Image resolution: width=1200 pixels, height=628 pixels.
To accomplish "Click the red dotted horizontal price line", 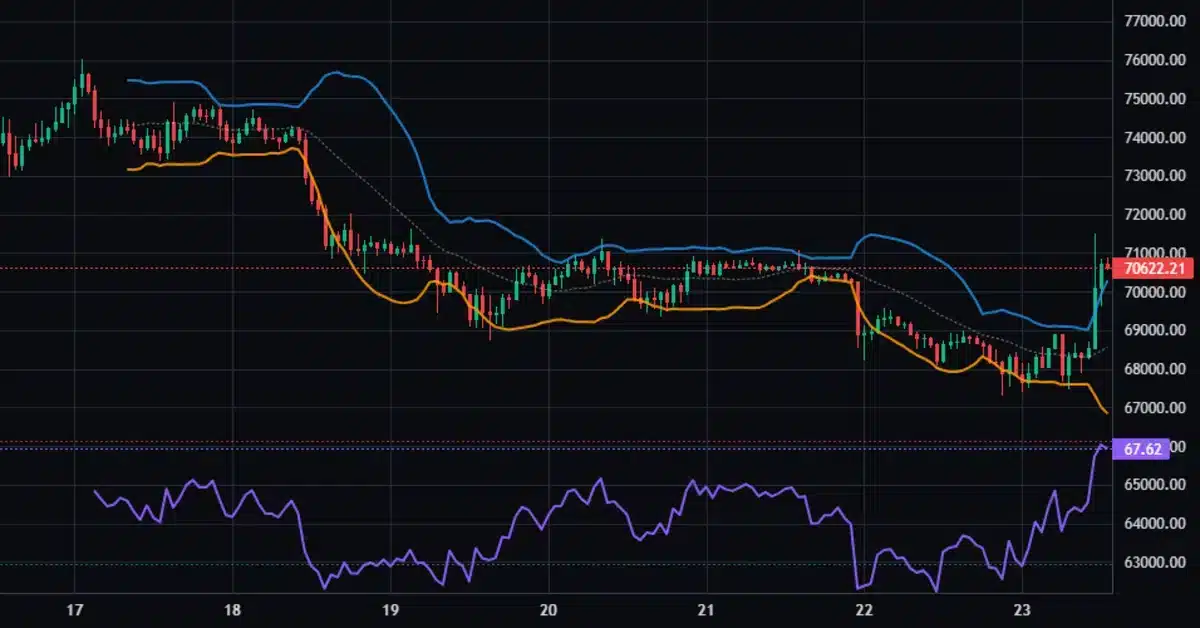I will (400, 268).
